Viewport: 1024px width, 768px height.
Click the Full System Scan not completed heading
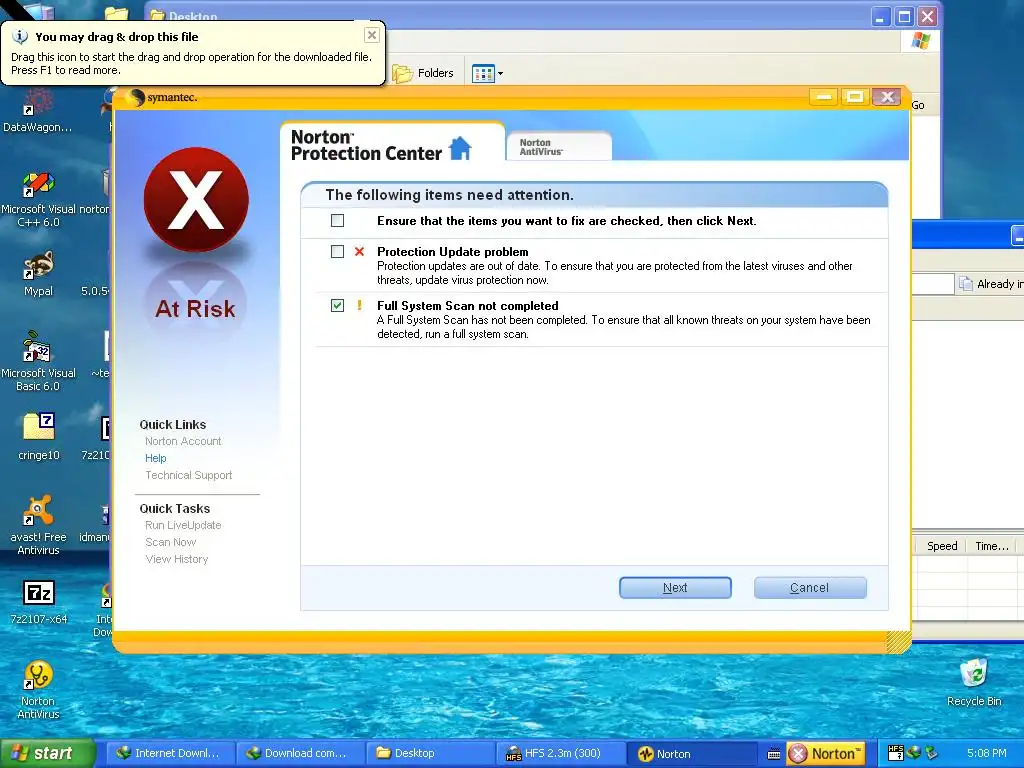coord(468,305)
